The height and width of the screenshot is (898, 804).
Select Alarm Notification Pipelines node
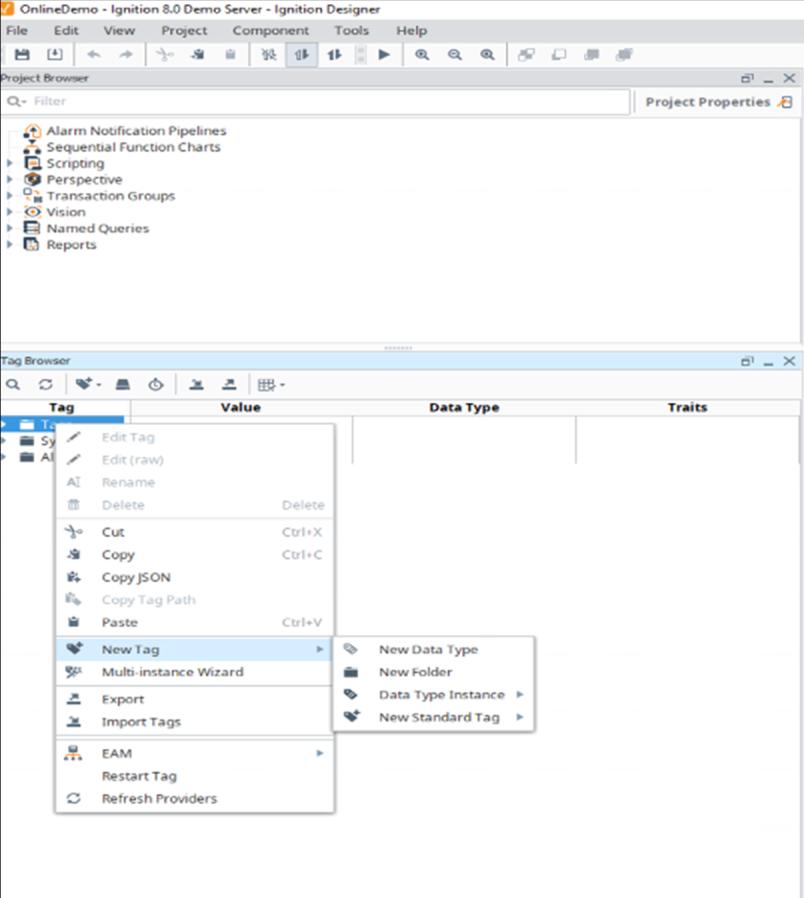pyautogui.click(x=136, y=131)
